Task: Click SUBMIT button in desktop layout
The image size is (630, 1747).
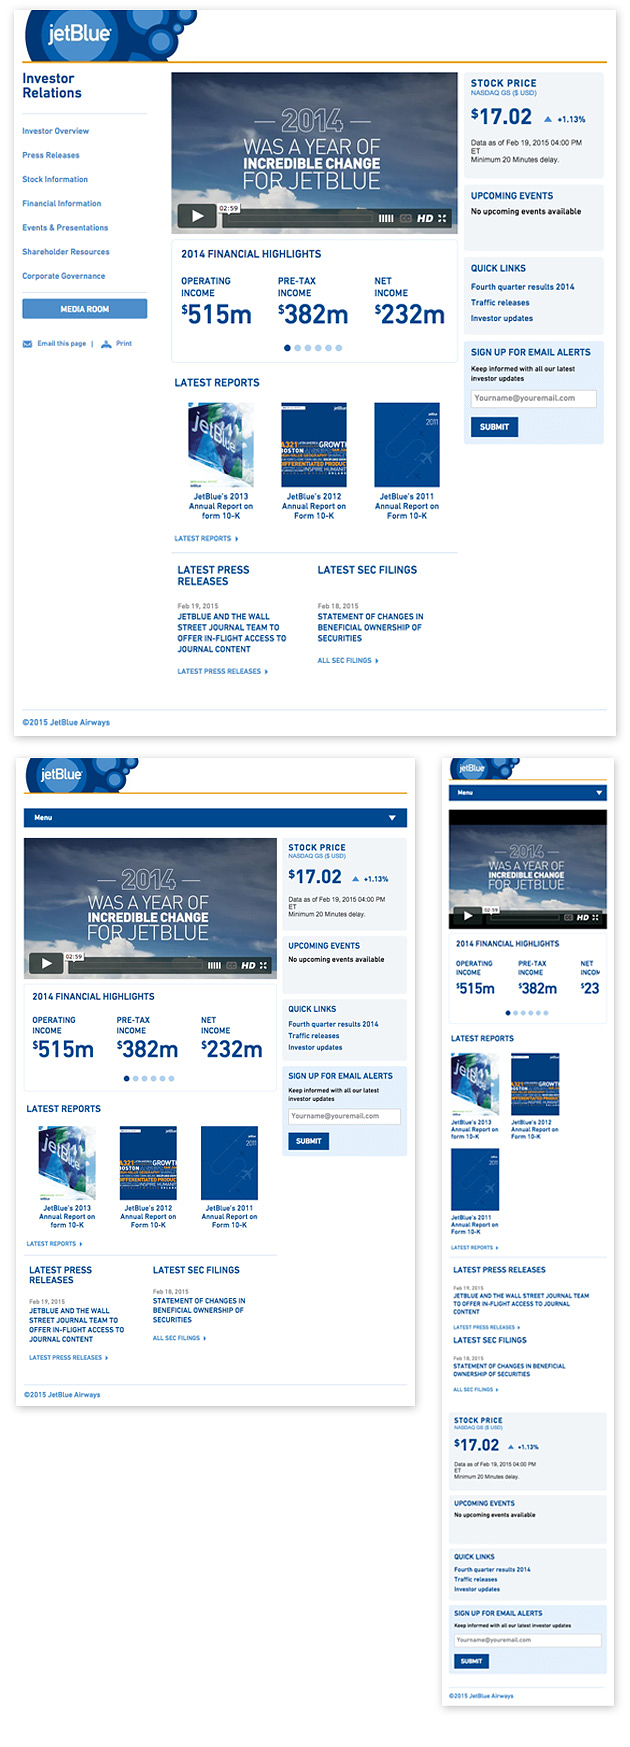Action: coord(494,427)
